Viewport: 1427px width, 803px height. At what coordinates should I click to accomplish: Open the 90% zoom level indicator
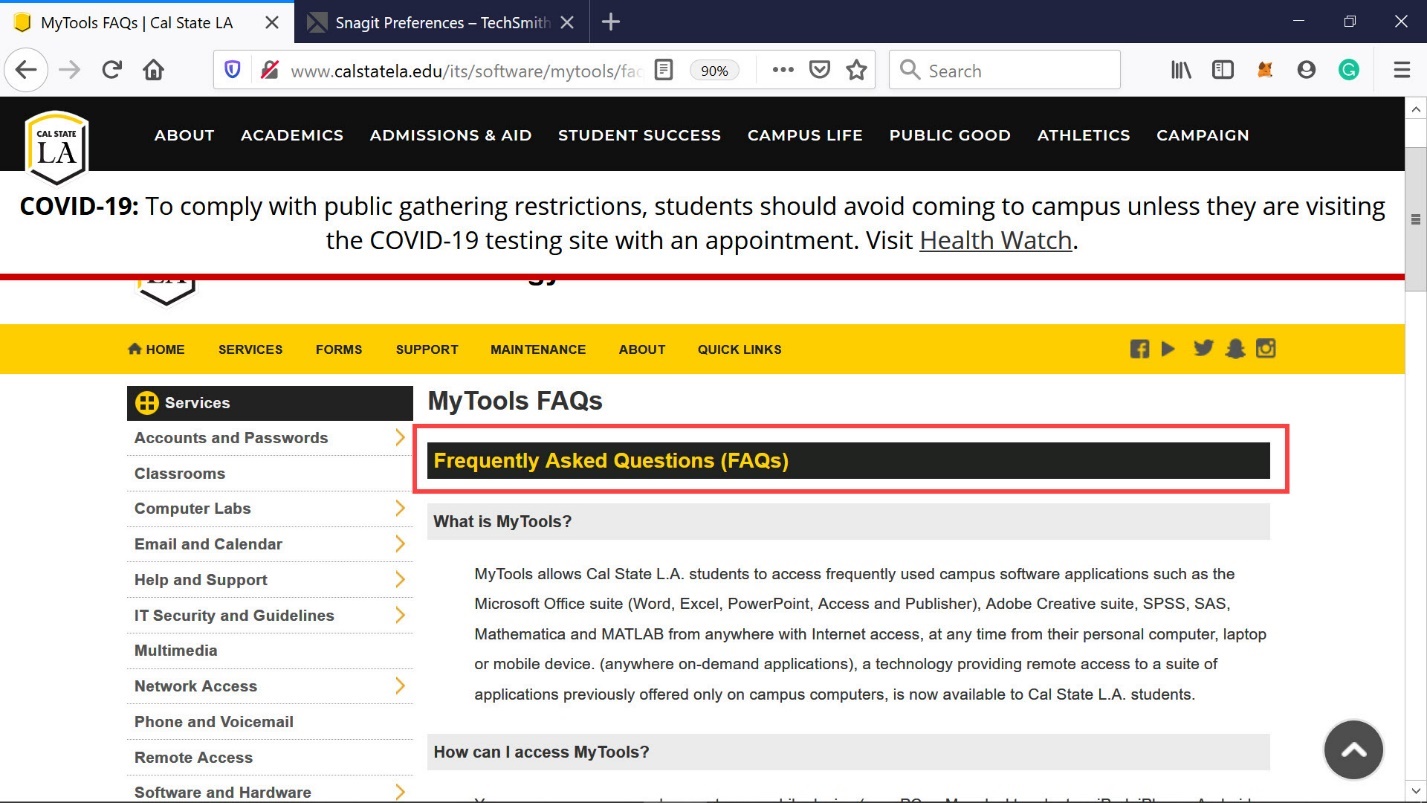pyautogui.click(x=714, y=71)
